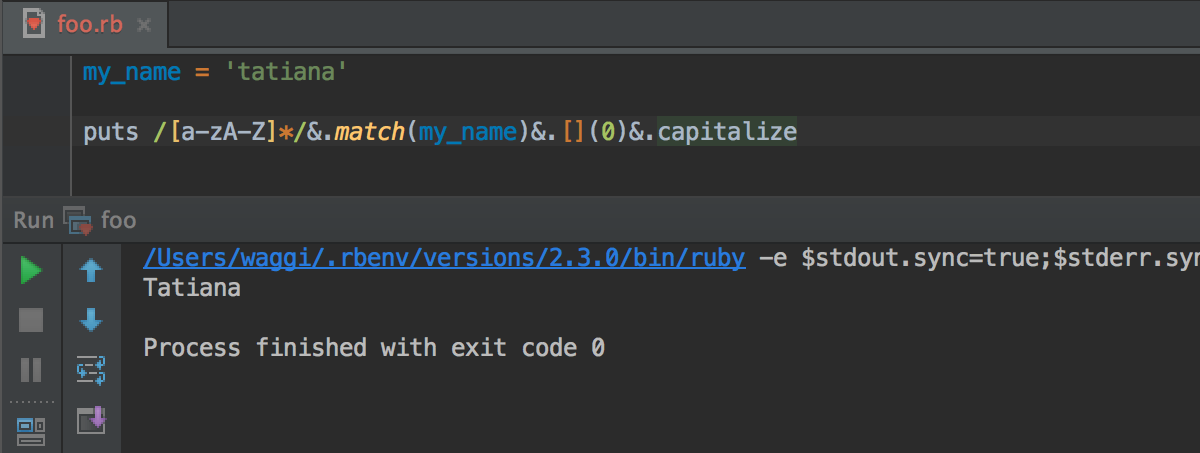Restore layout icon in Run panel

click(31, 430)
